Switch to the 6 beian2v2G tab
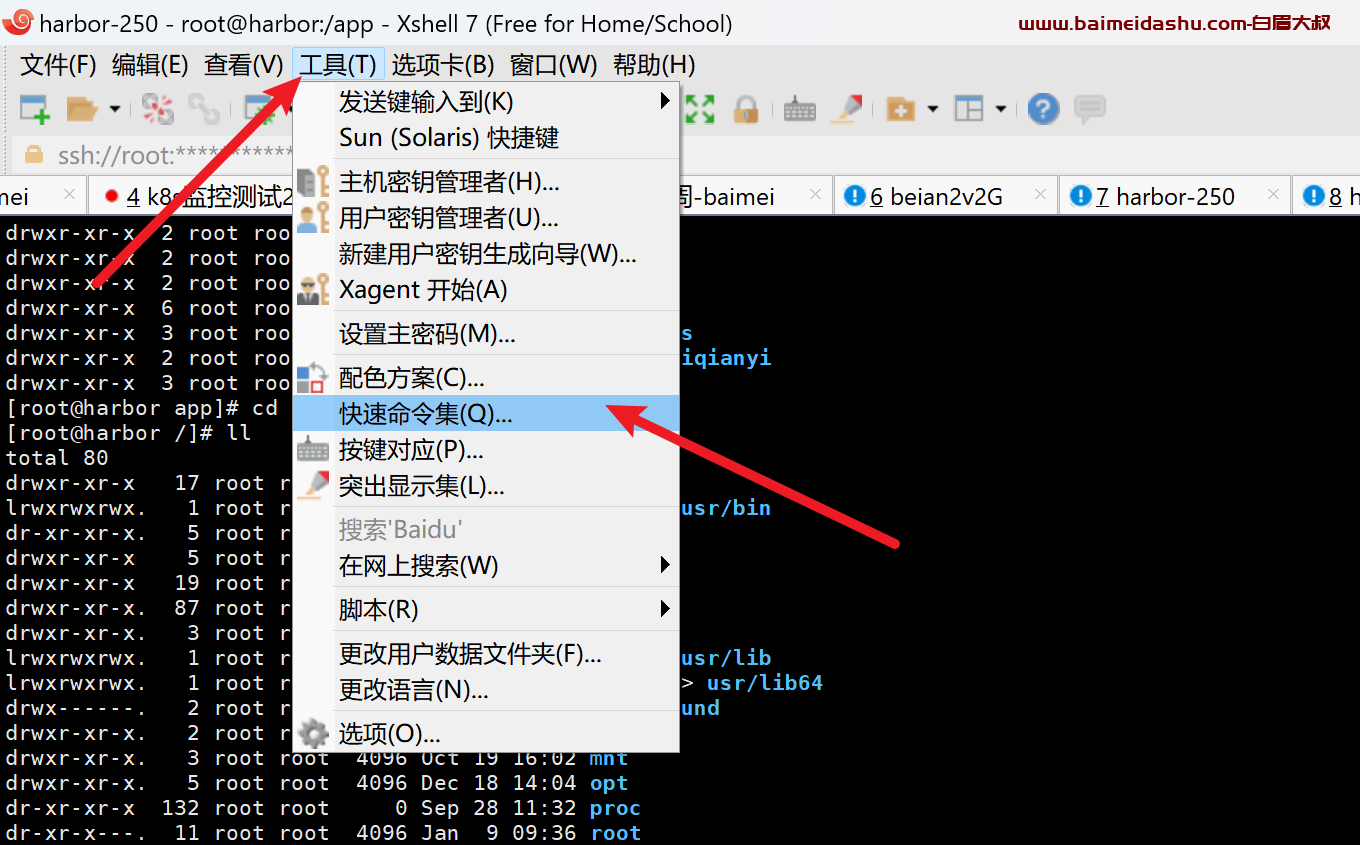This screenshot has width=1360, height=845. pyautogui.click(x=945, y=196)
